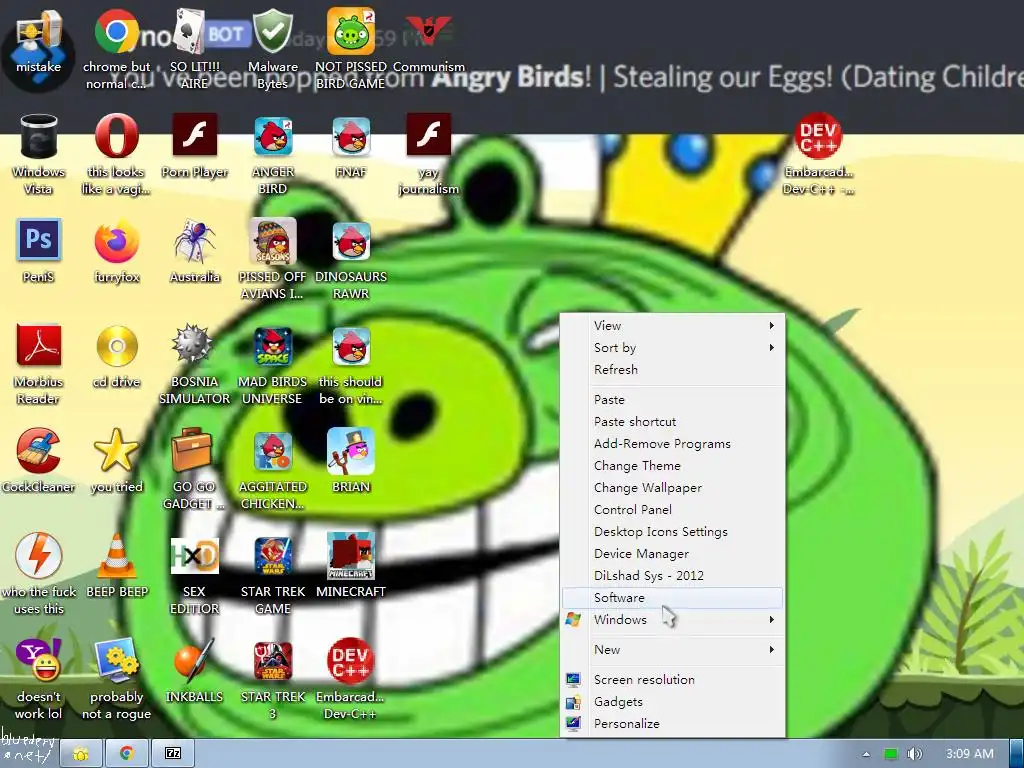1024x768 pixels.
Task: Select the Australia spider solitaire icon
Action: click(x=194, y=240)
